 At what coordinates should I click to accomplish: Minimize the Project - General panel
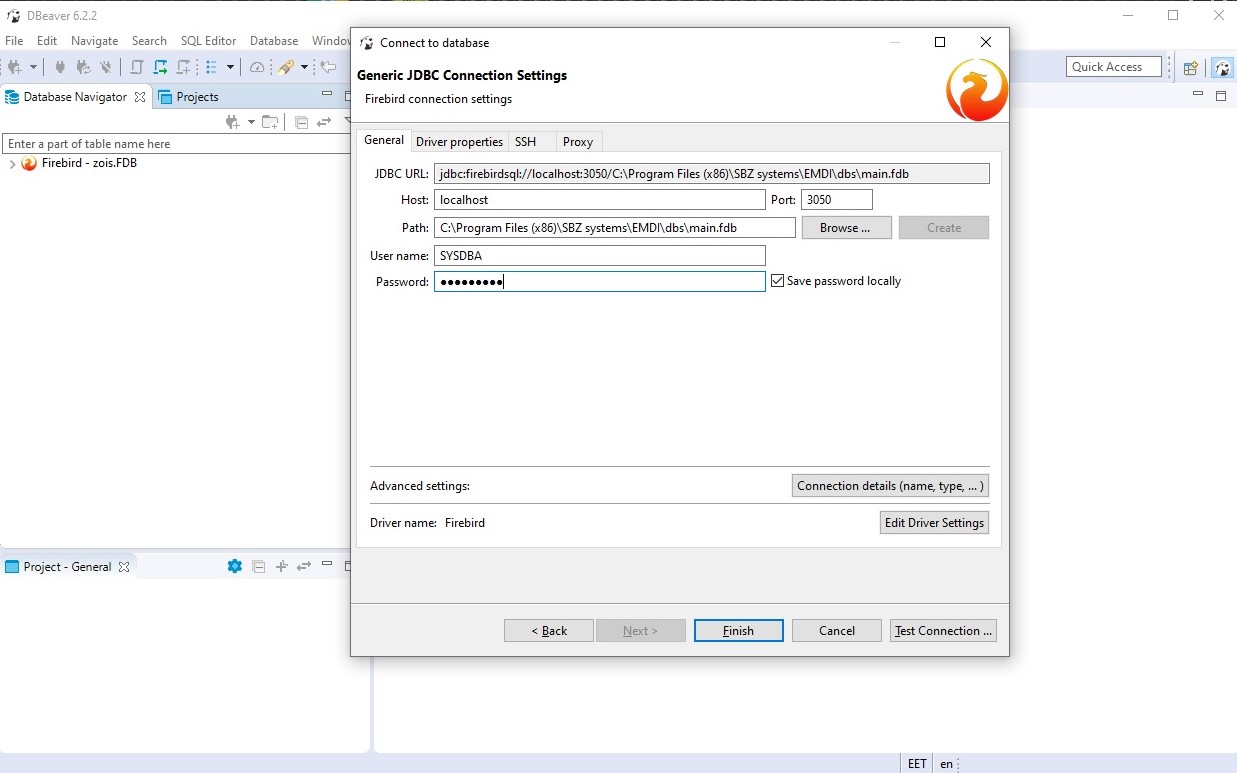(327, 564)
